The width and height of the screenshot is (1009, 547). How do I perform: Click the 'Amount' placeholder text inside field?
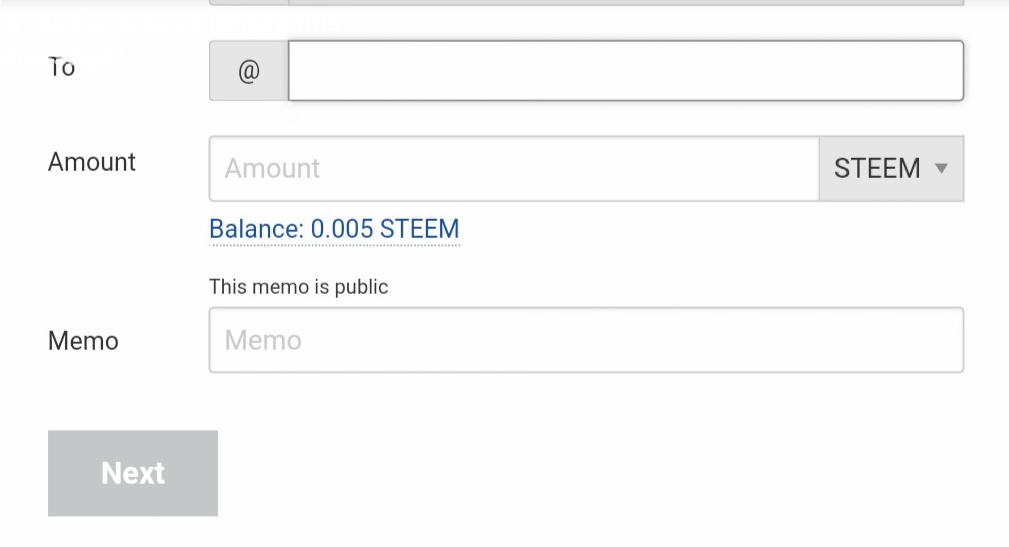click(272, 168)
